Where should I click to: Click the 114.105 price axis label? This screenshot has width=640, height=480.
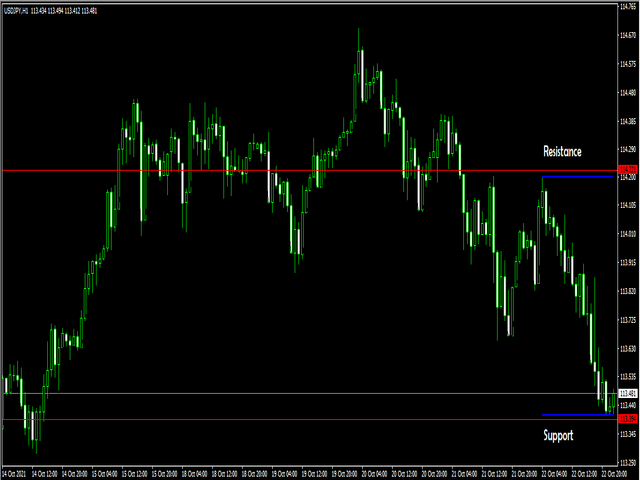[x=628, y=205]
